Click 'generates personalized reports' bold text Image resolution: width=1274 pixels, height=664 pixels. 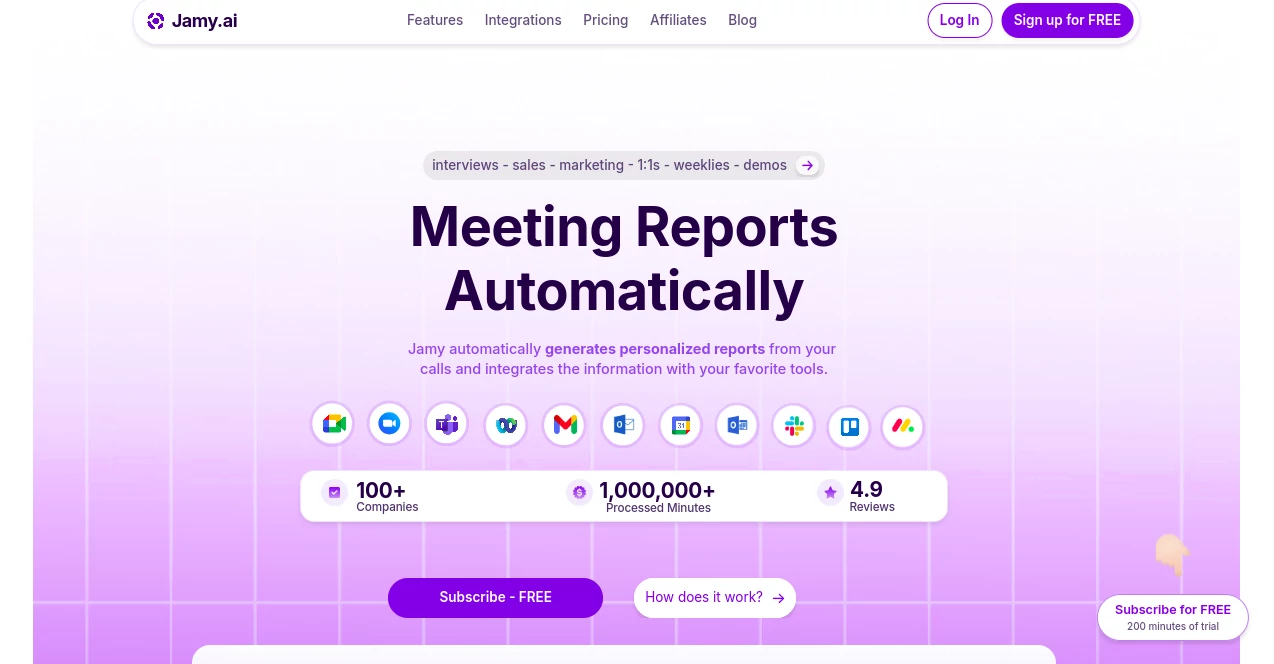click(655, 349)
